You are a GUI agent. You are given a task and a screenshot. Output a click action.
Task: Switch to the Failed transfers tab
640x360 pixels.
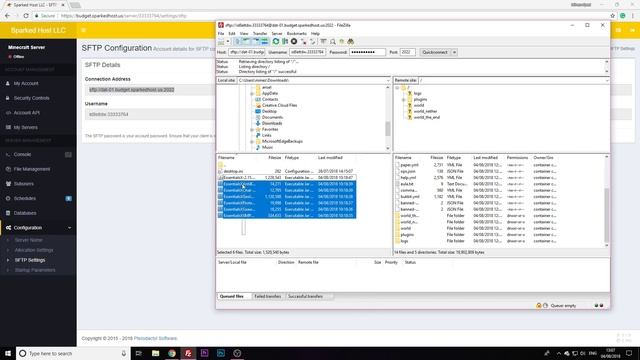coord(267,296)
